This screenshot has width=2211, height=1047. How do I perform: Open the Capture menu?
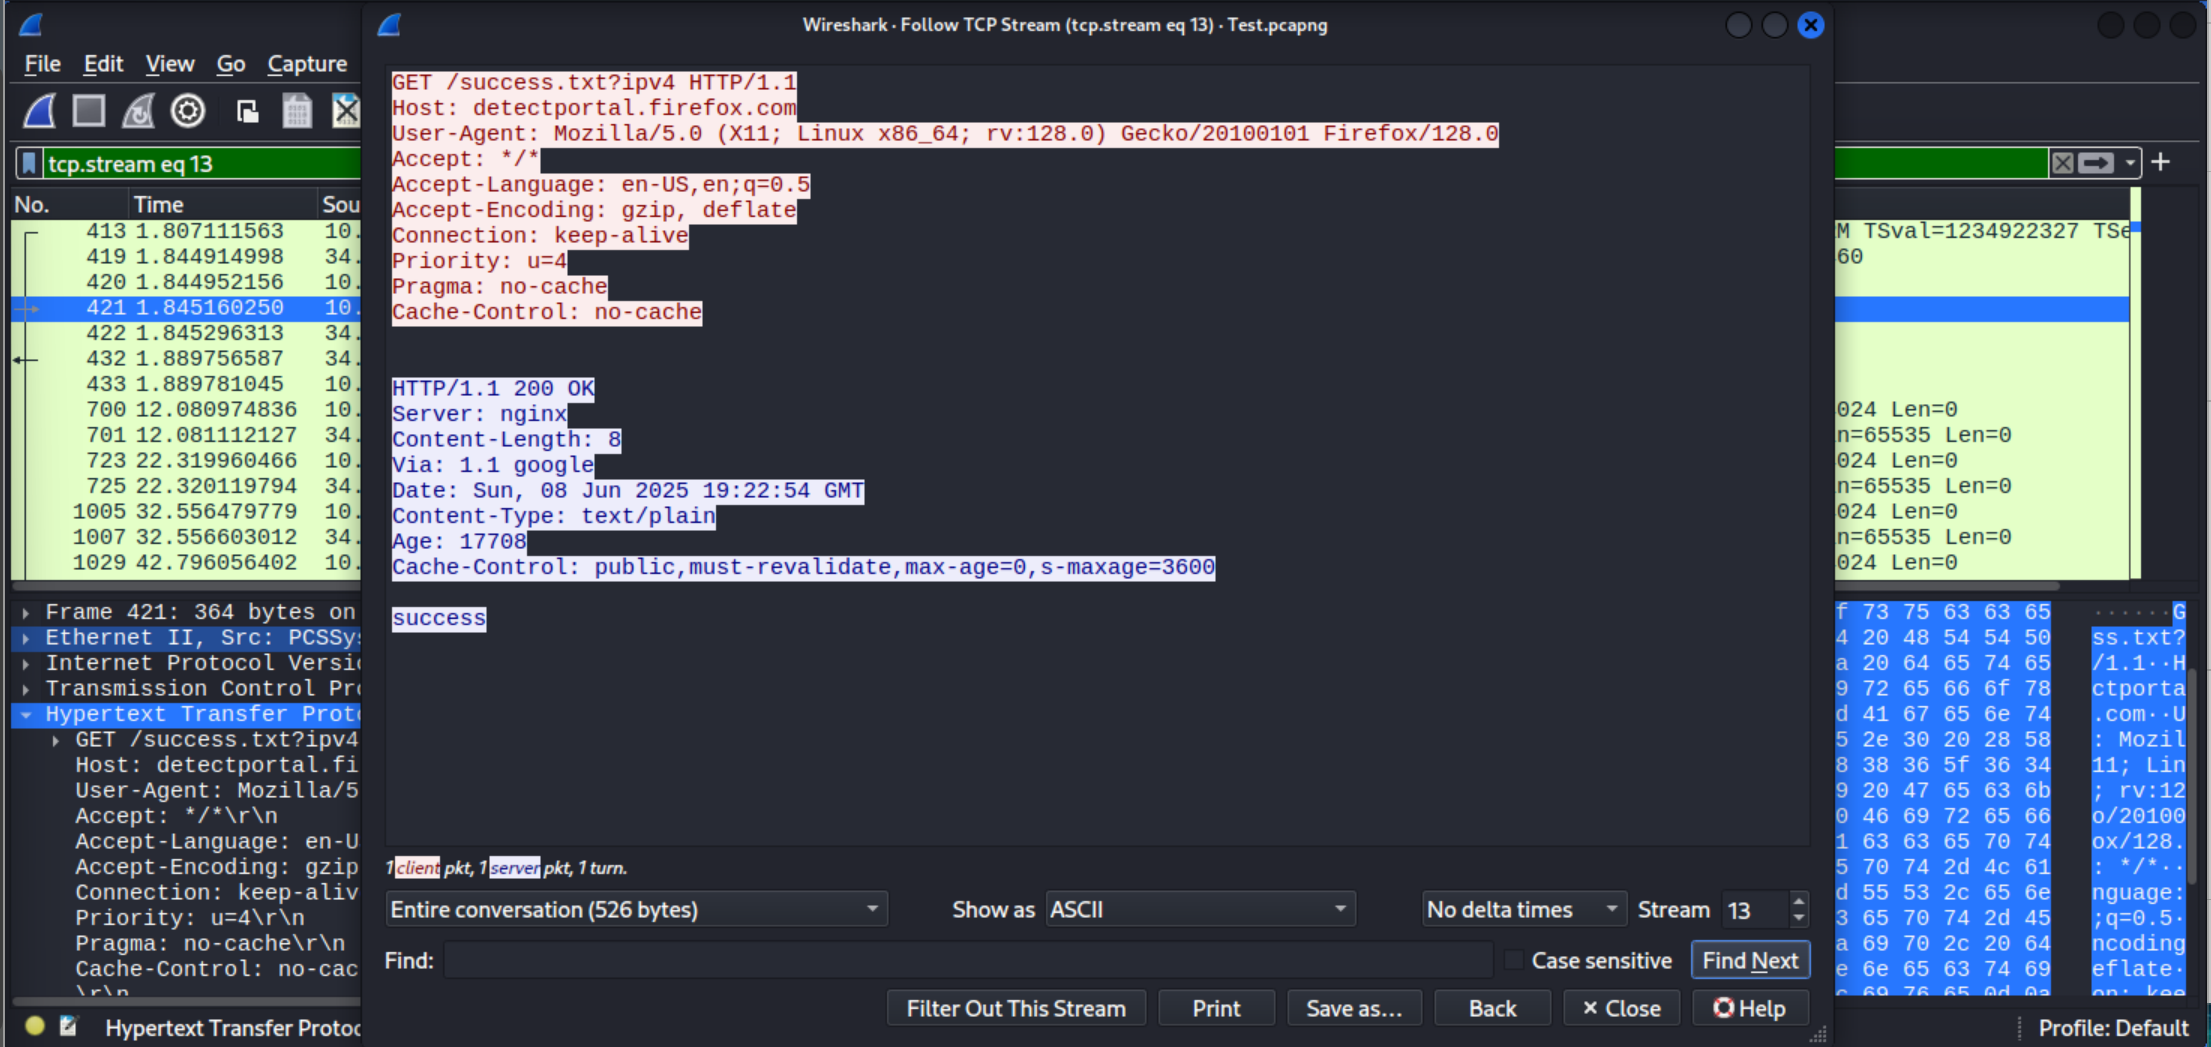[x=307, y=64]
